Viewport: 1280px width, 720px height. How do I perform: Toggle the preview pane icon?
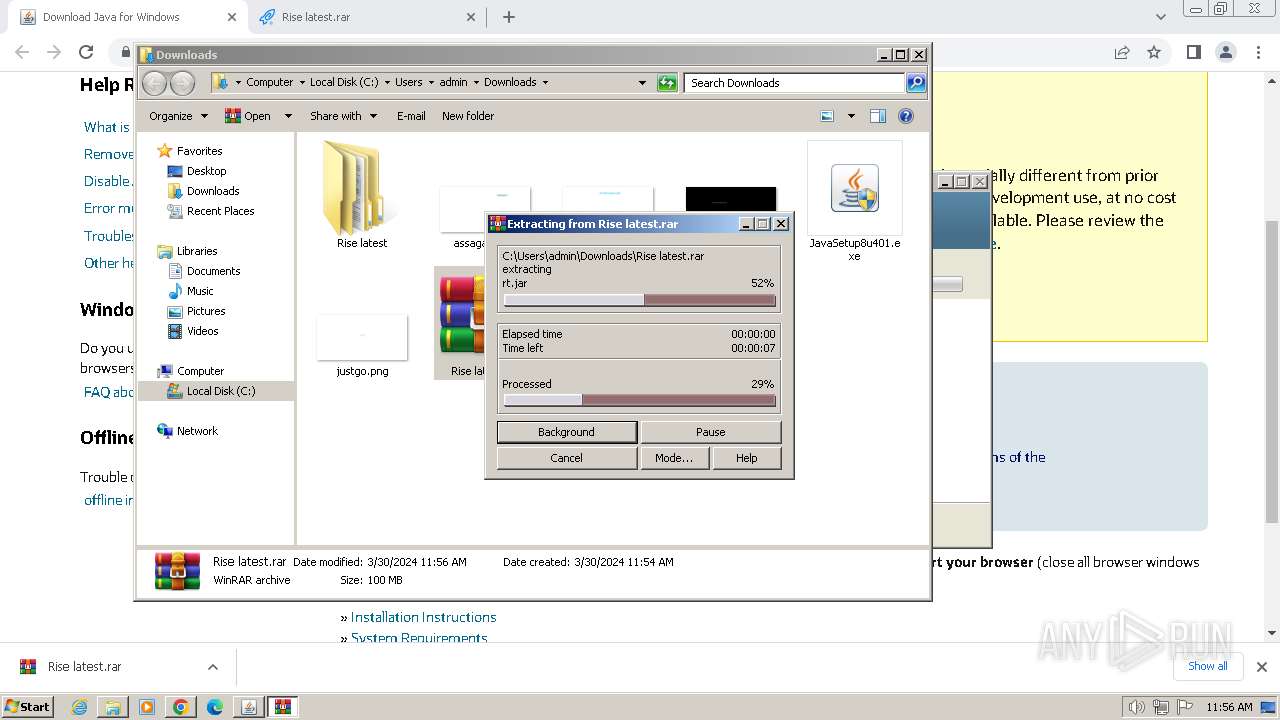[x=877, y=116]
